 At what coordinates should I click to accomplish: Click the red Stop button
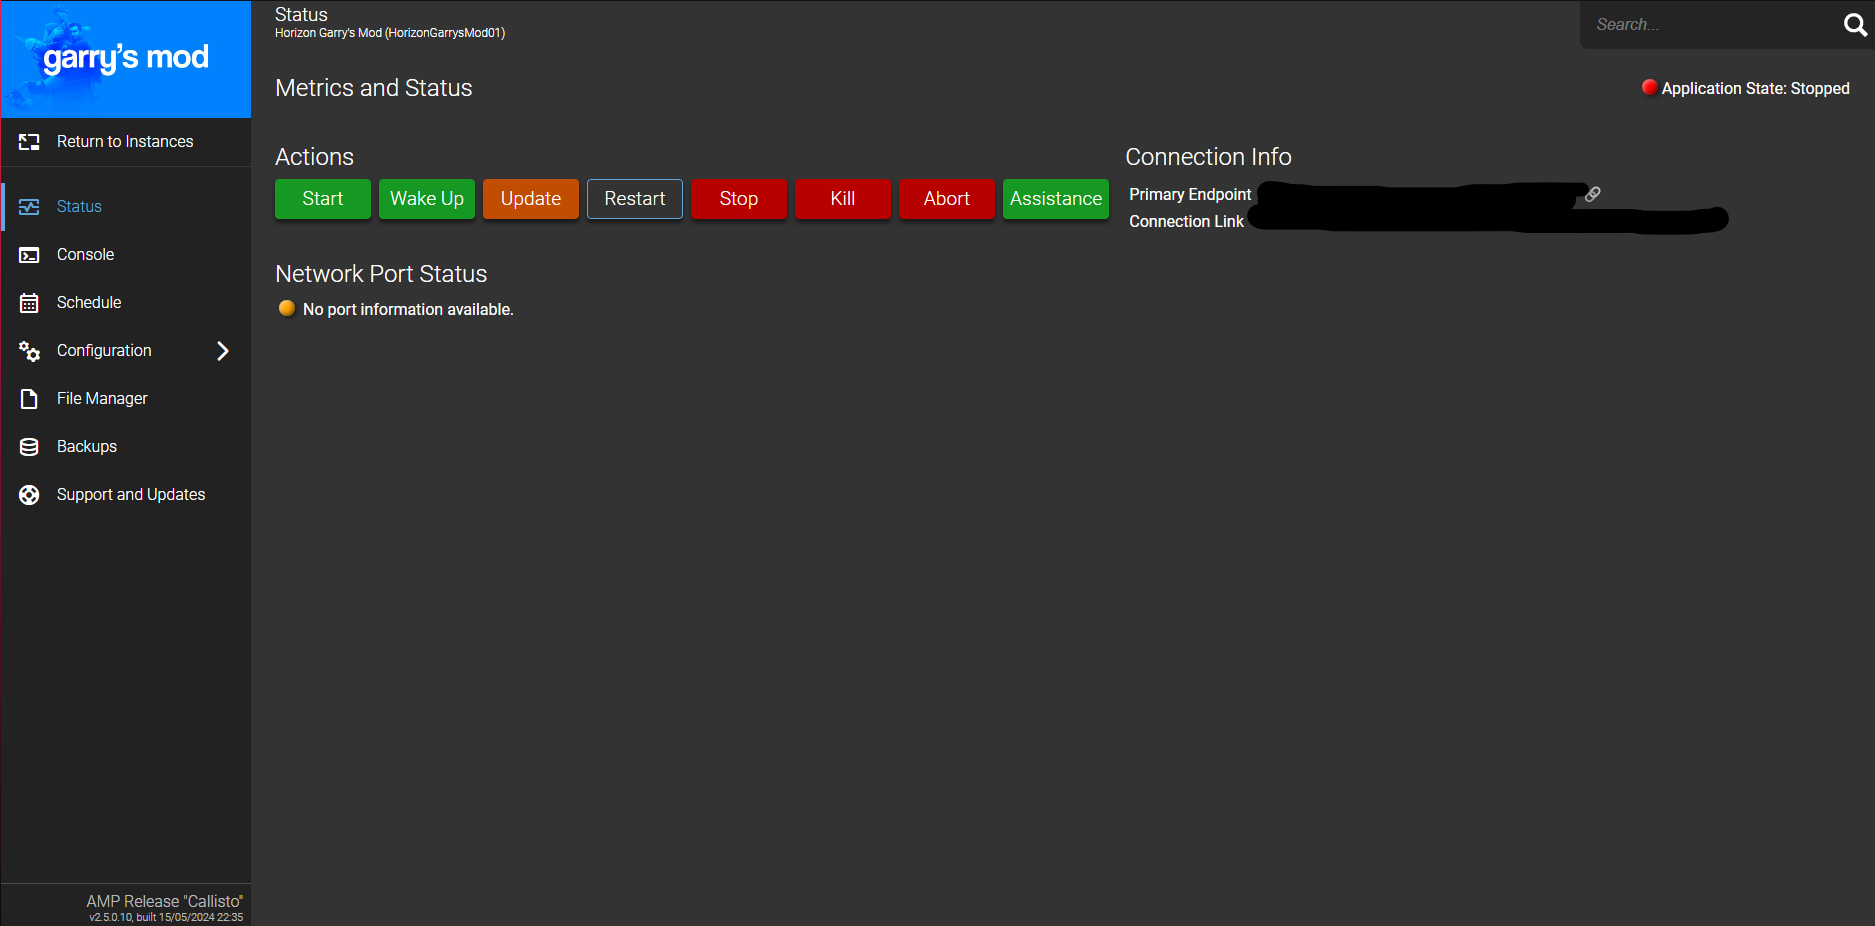739,199
